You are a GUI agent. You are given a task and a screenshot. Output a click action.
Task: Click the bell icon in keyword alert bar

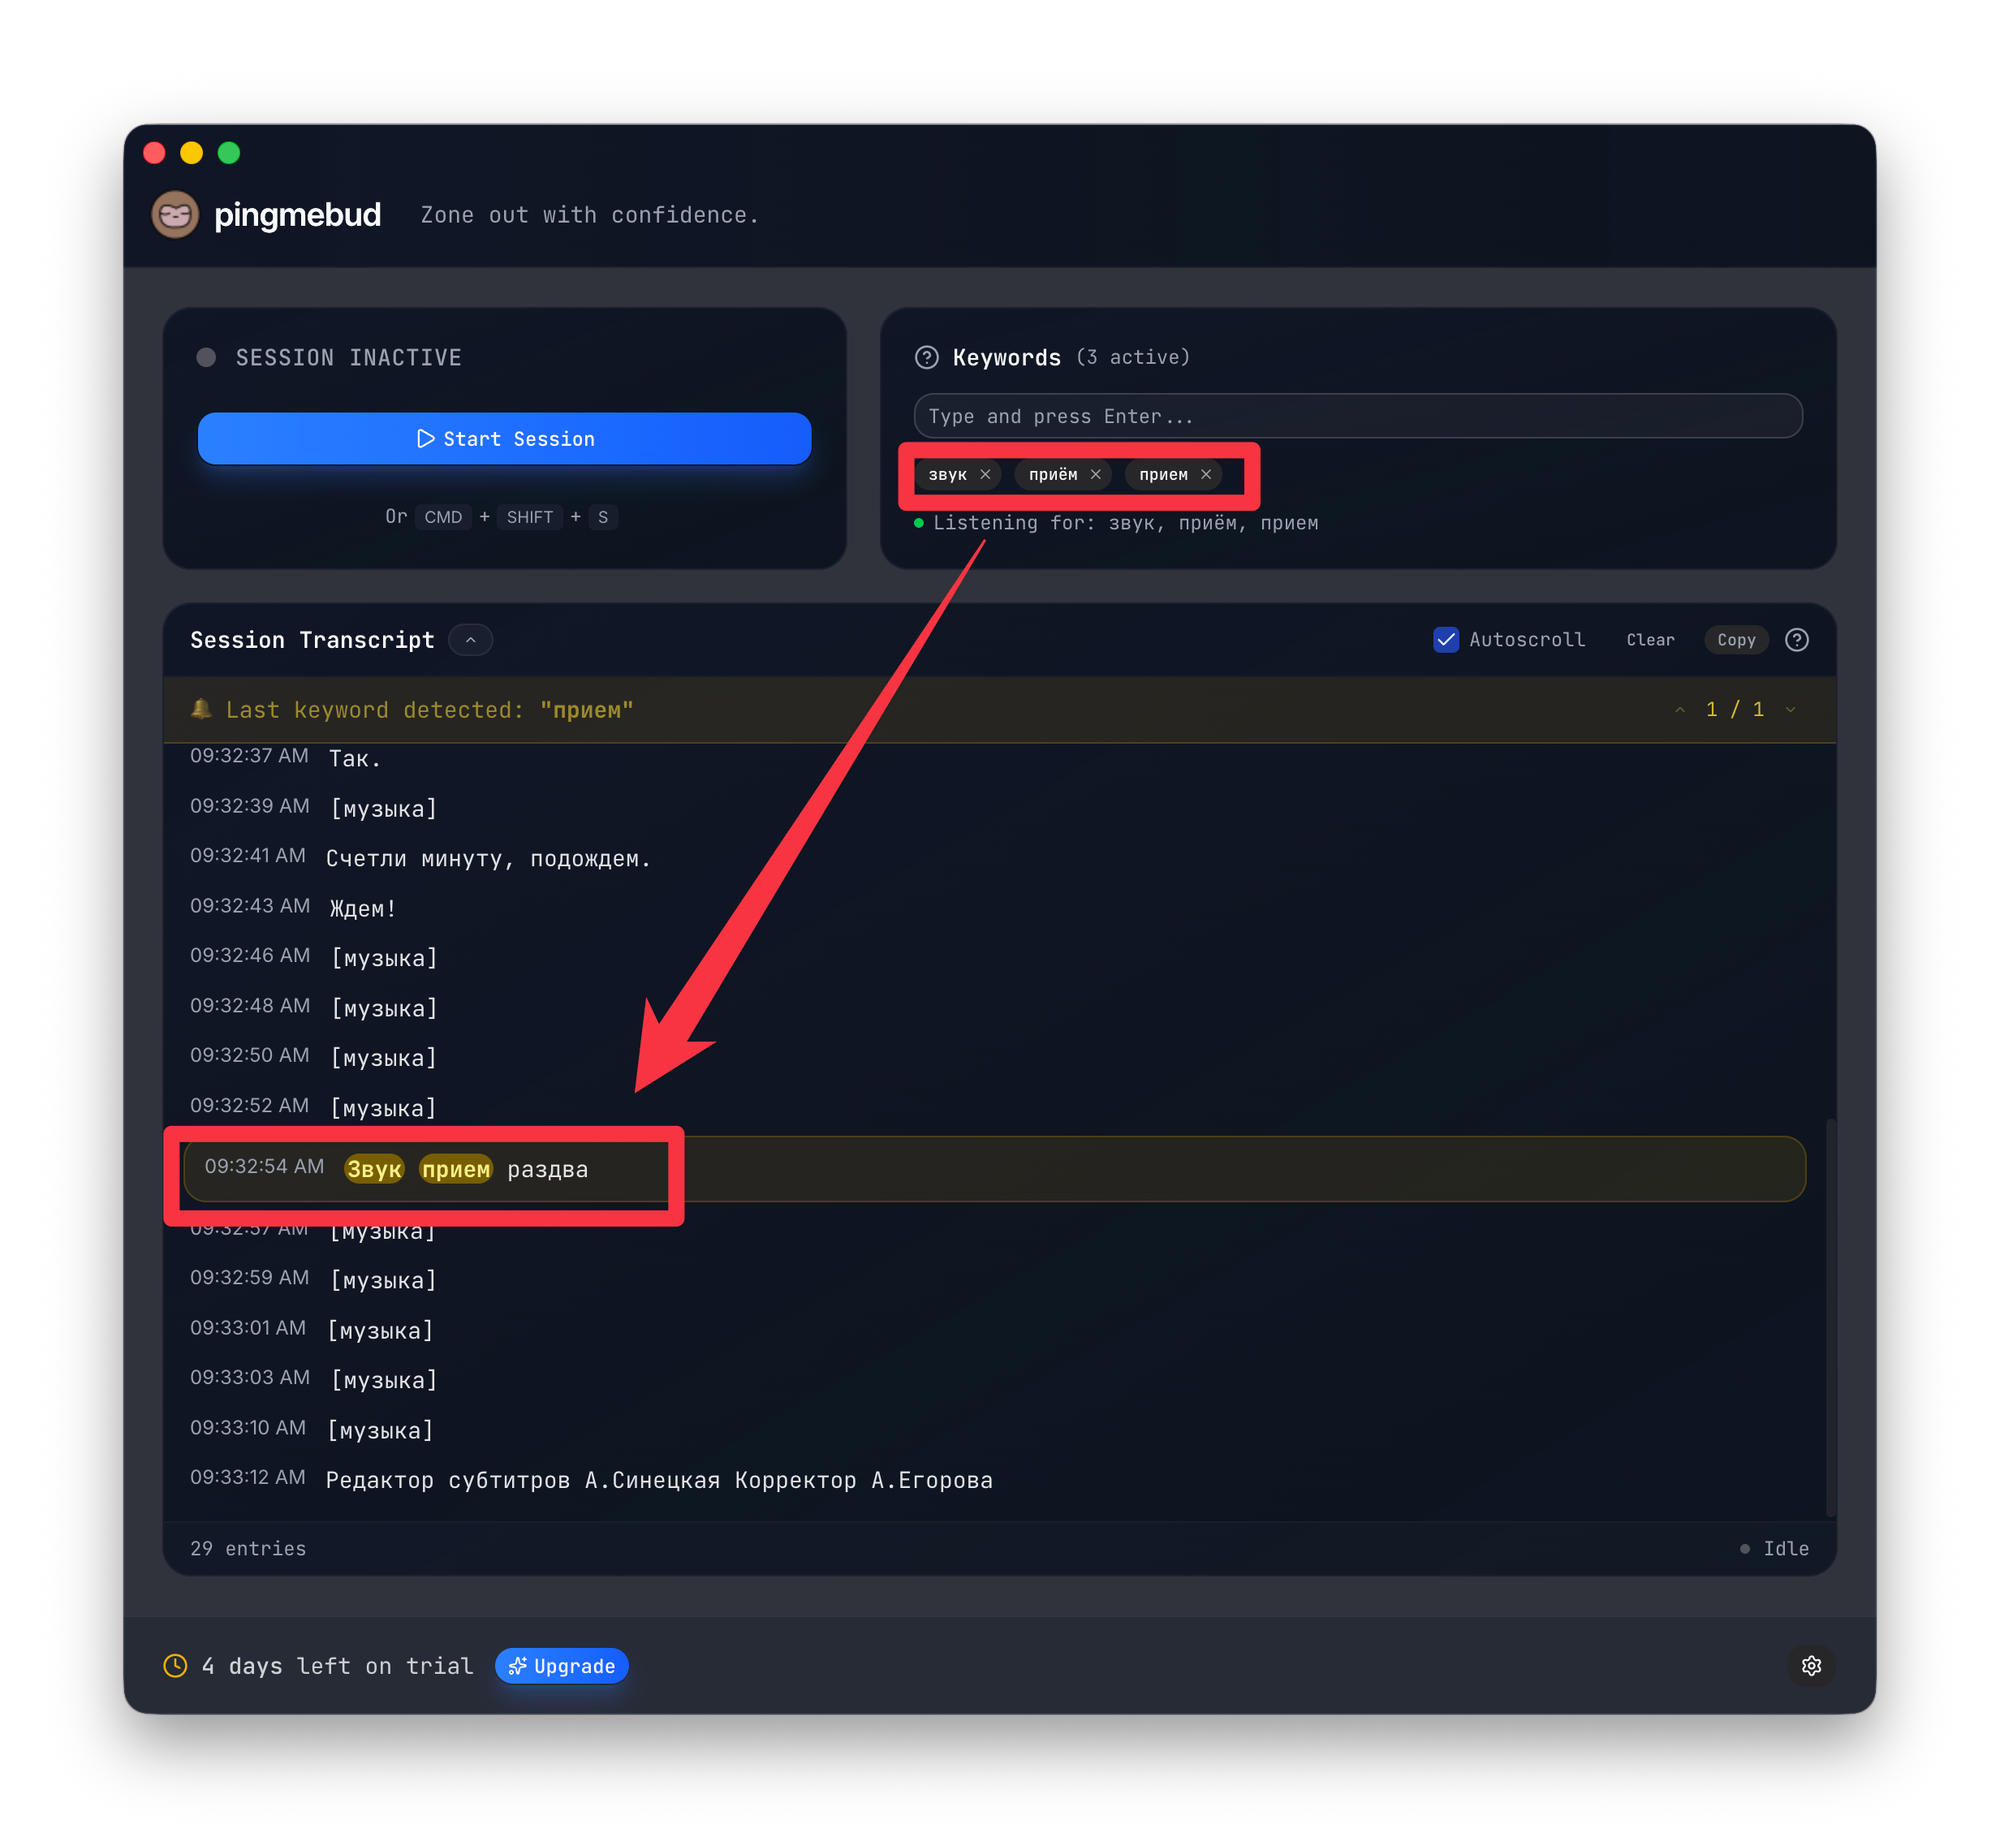coord(201,709)
